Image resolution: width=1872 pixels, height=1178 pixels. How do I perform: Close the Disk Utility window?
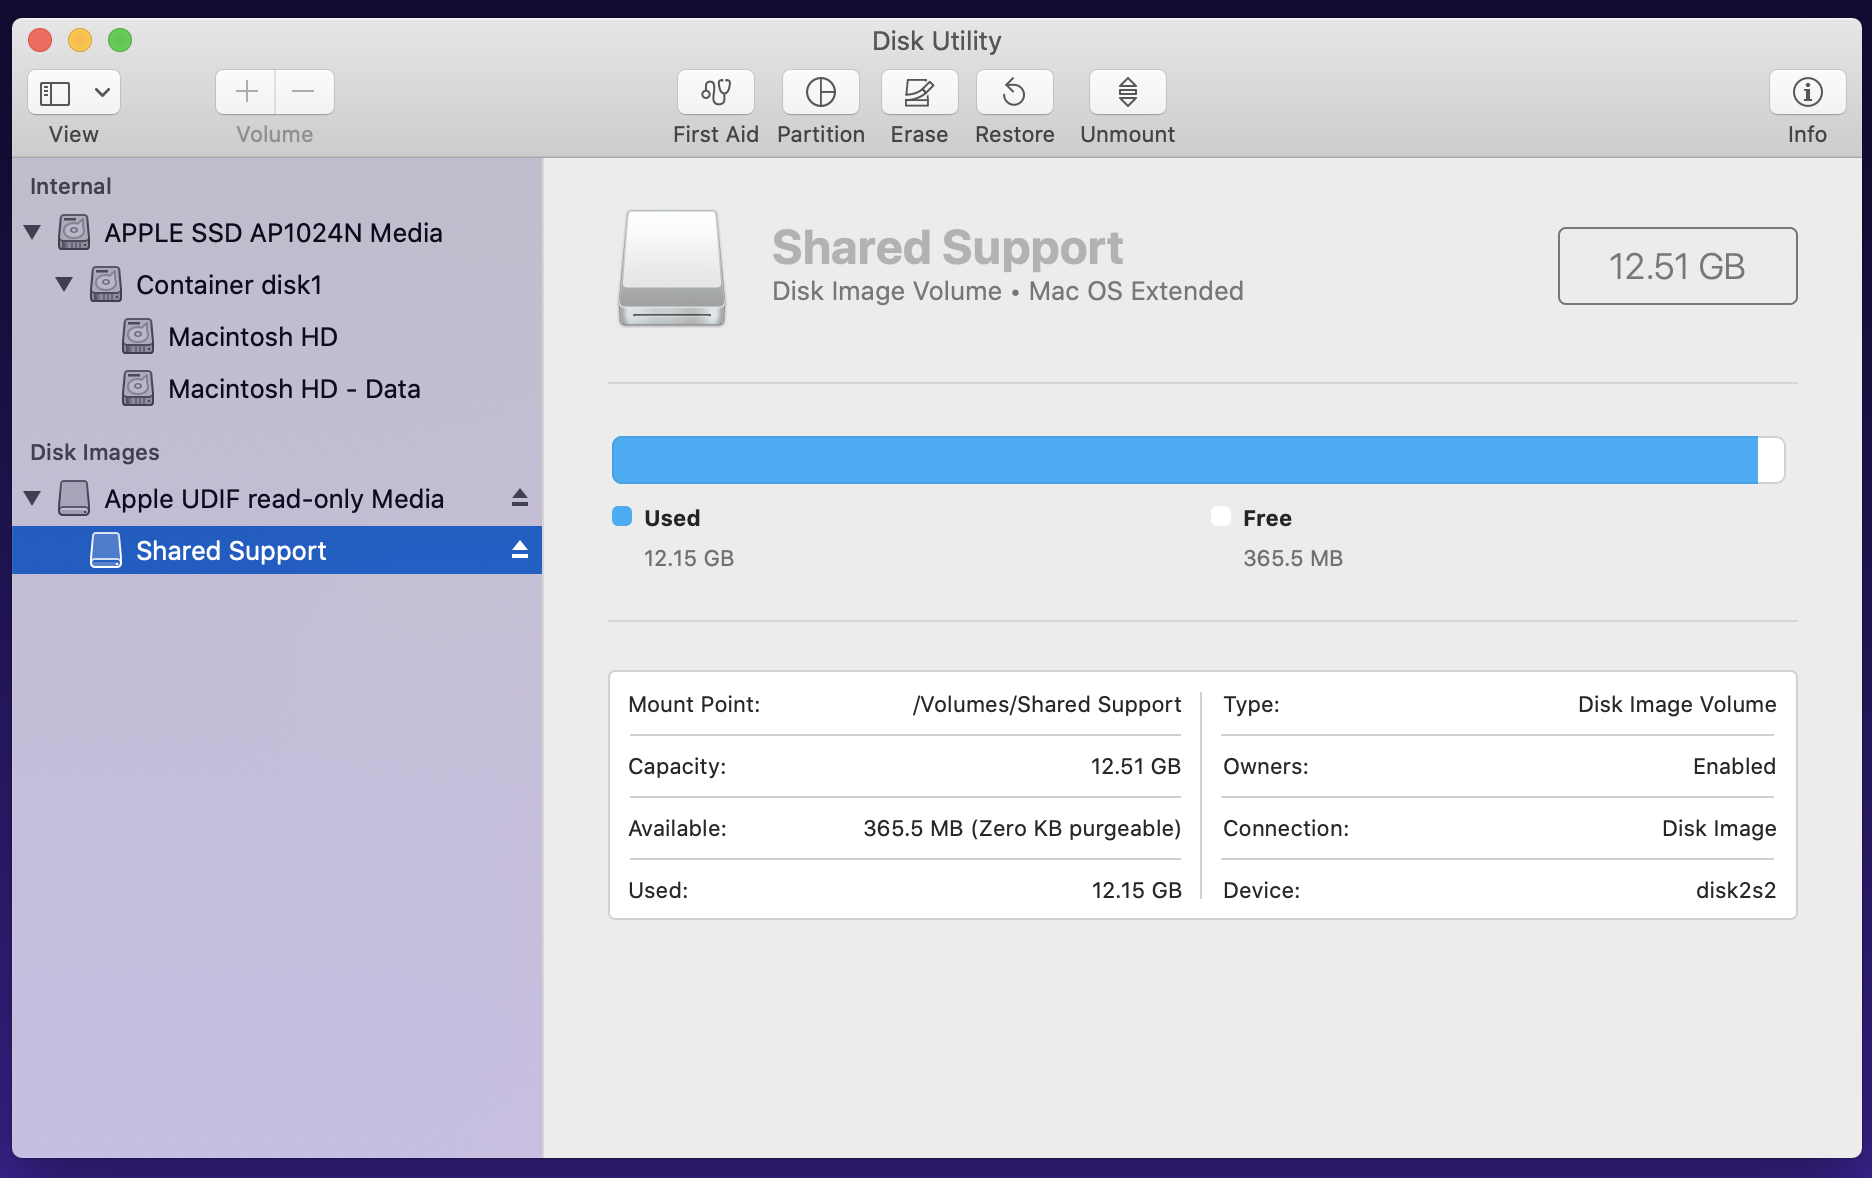click(x=40, y=40)
